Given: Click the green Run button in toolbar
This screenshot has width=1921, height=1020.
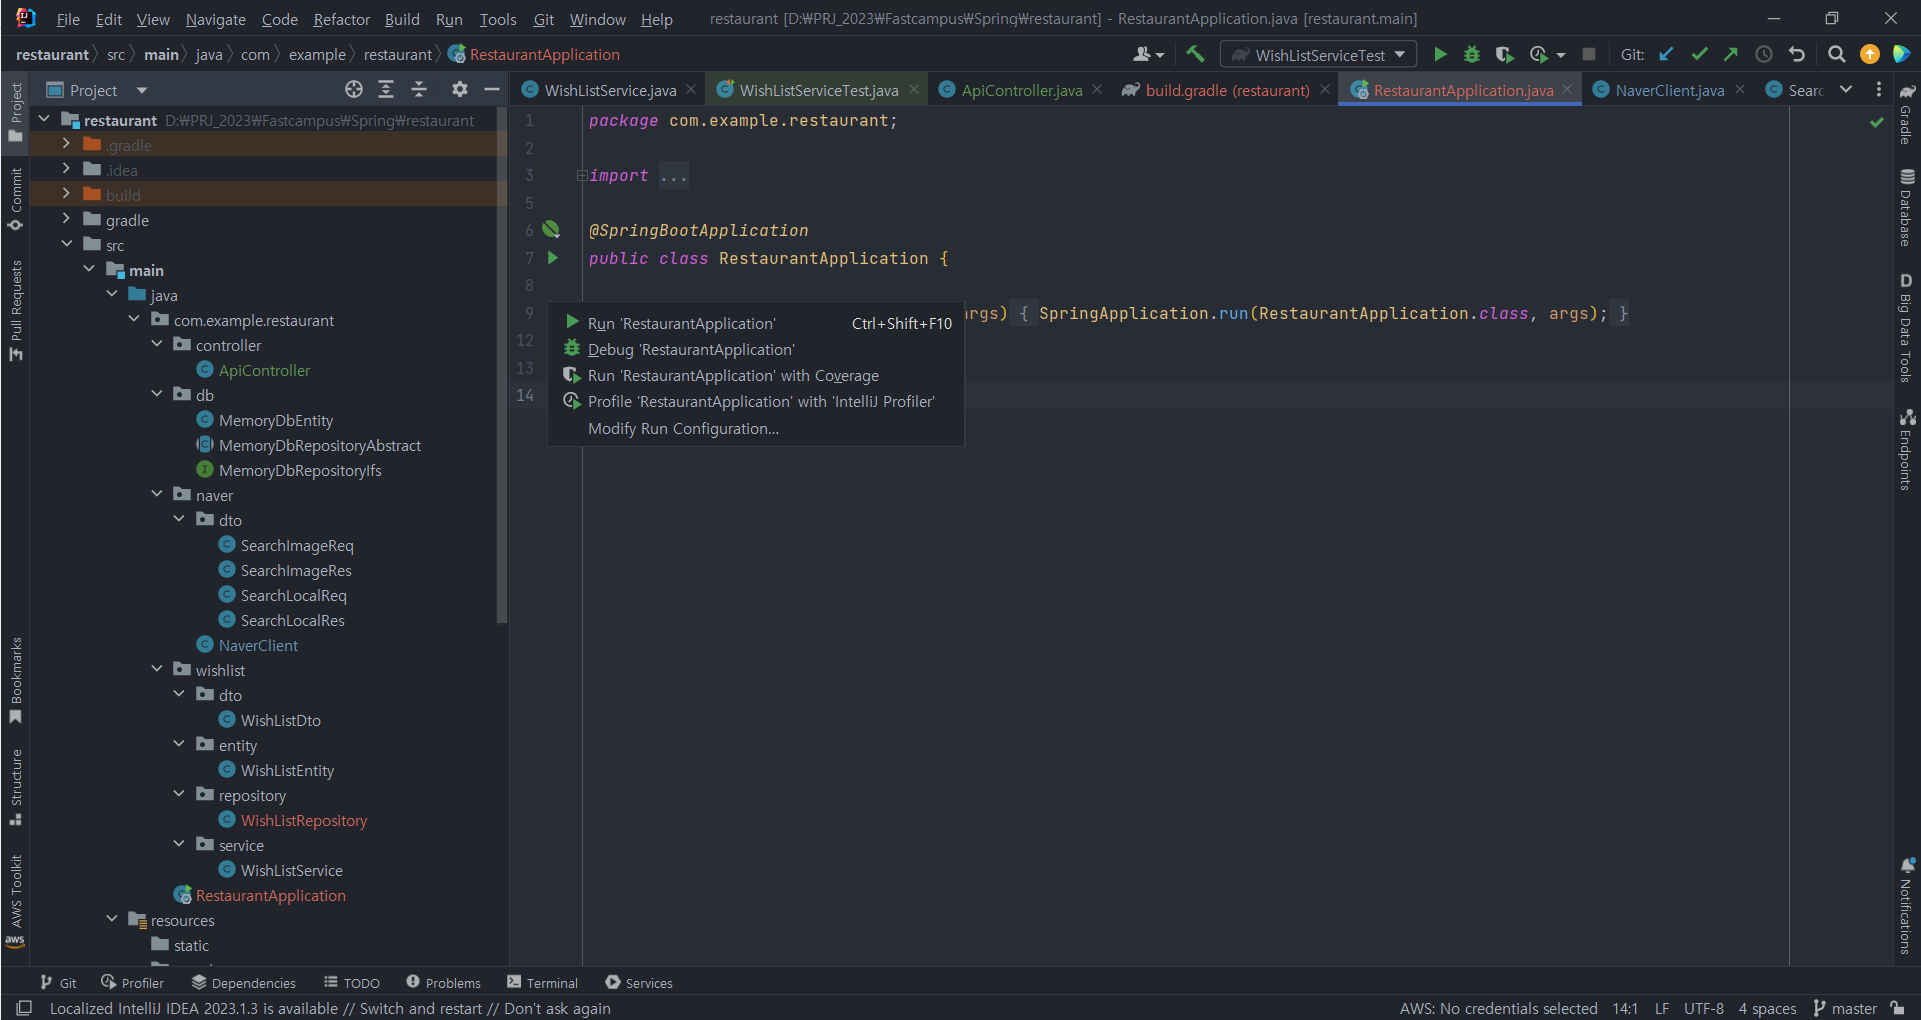Looking at the screenshot, I should point(1440,55).
